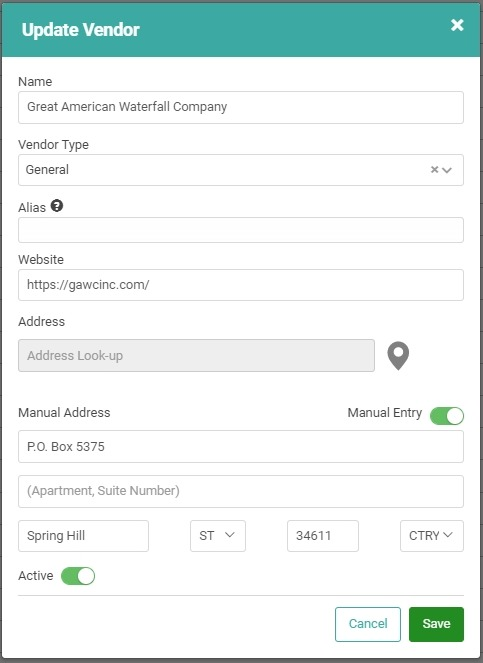Toggle the Manual Entry switch off

[447, 416]
